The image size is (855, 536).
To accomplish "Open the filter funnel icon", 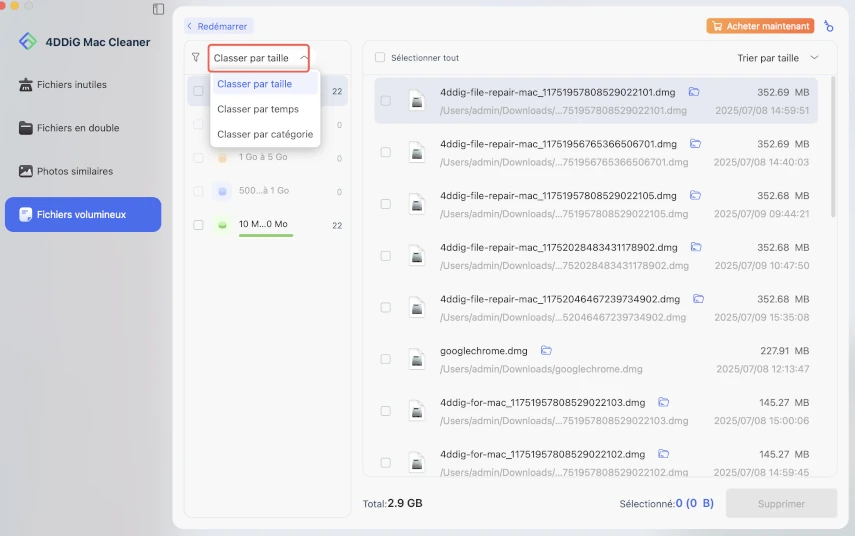I will click(x=196, y=57).
